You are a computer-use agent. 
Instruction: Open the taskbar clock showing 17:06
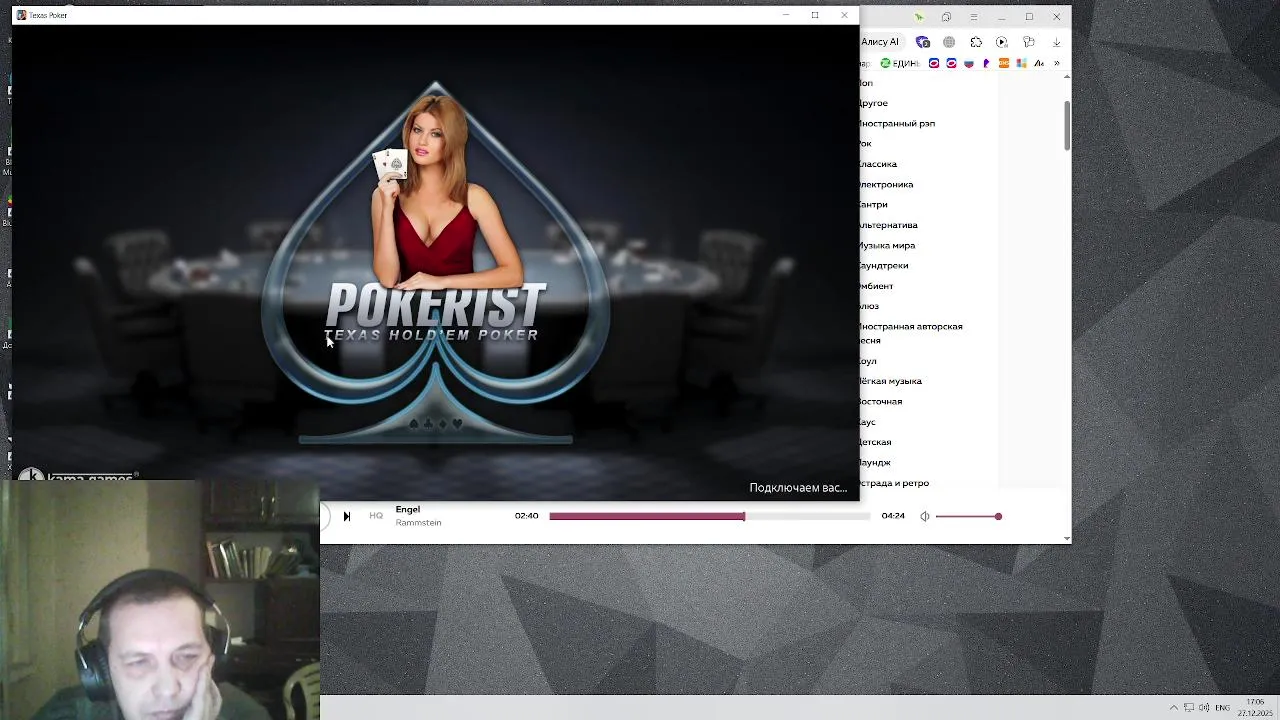tap(1256, 708)
